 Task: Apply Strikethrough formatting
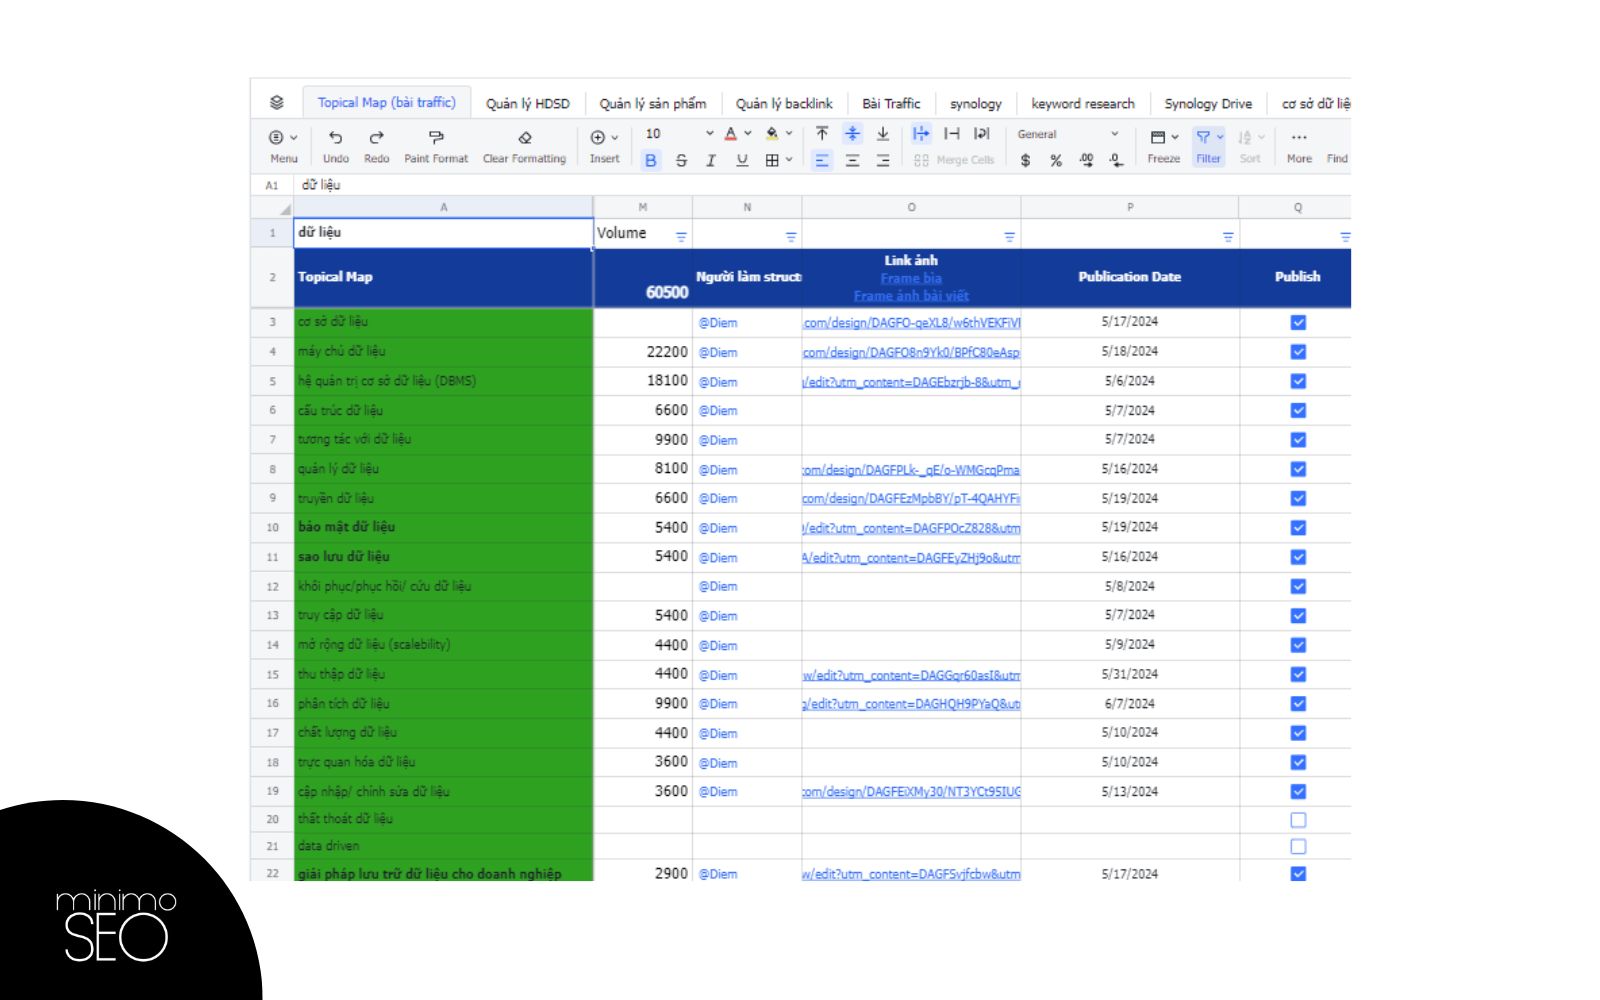[681, 160]
